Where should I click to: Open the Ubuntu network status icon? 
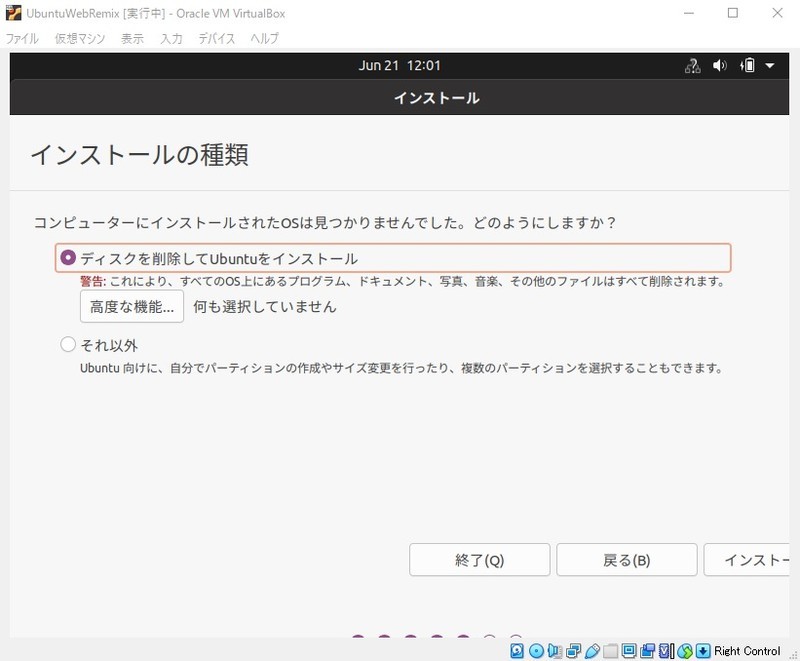coord(692,66)
